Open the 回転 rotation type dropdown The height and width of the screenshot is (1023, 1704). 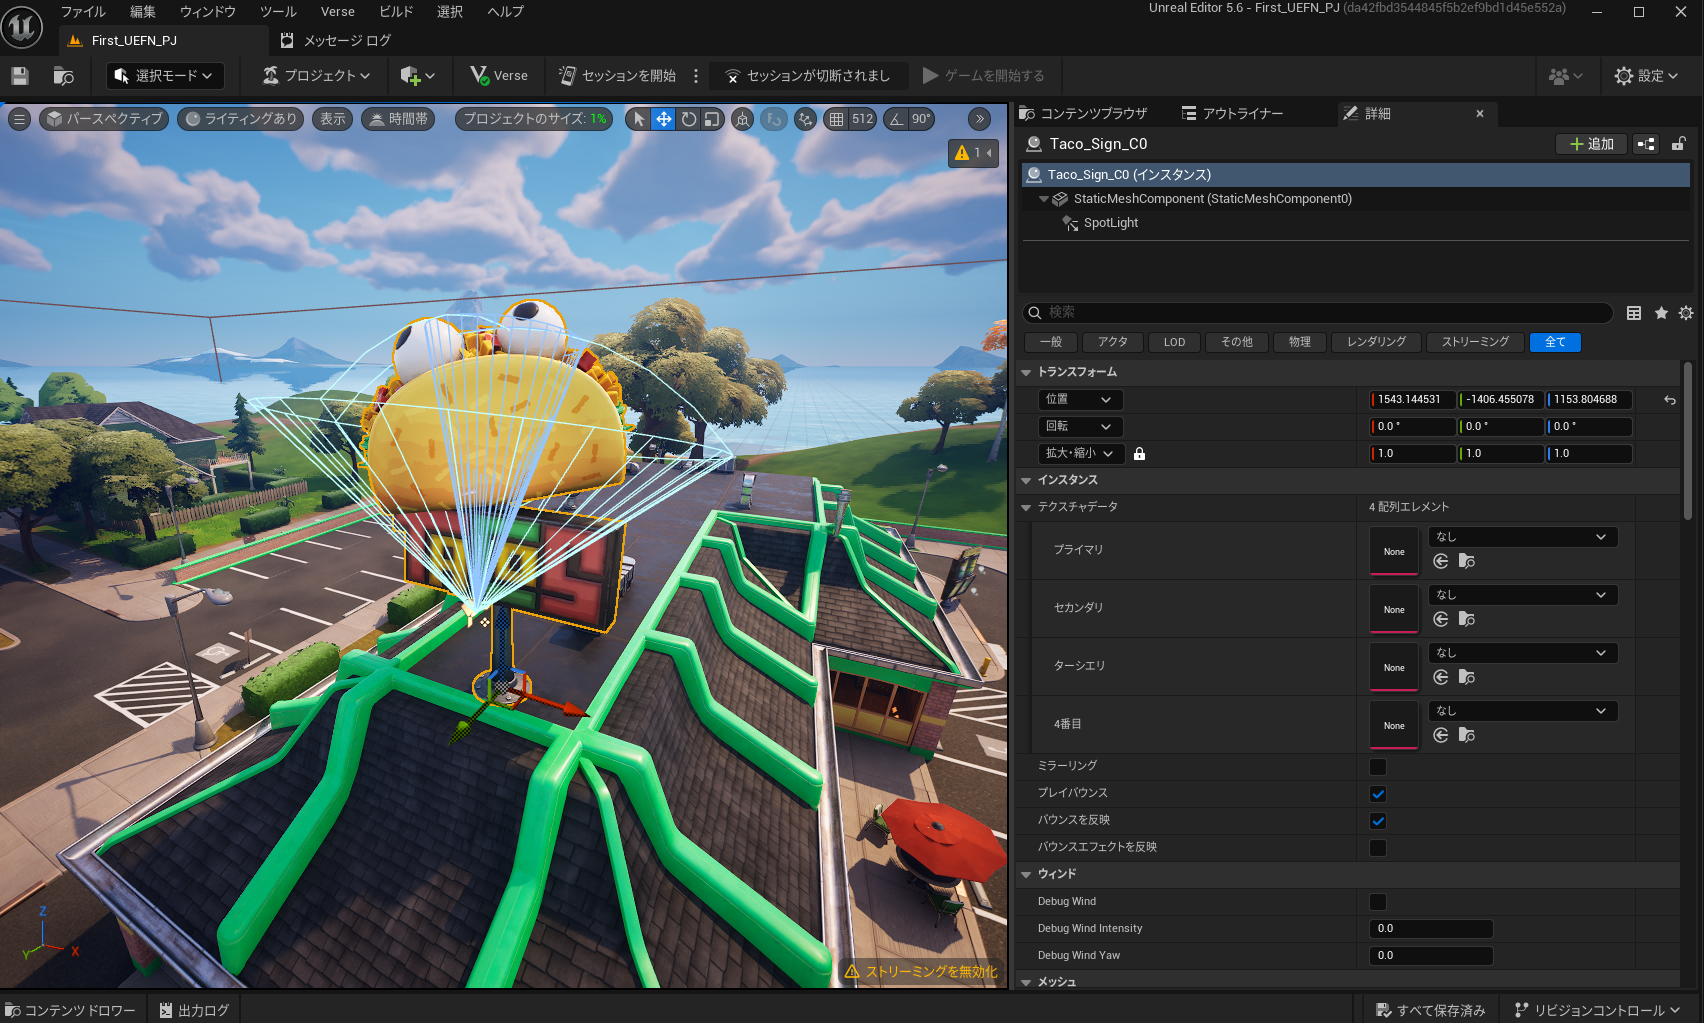[1080, 427]
